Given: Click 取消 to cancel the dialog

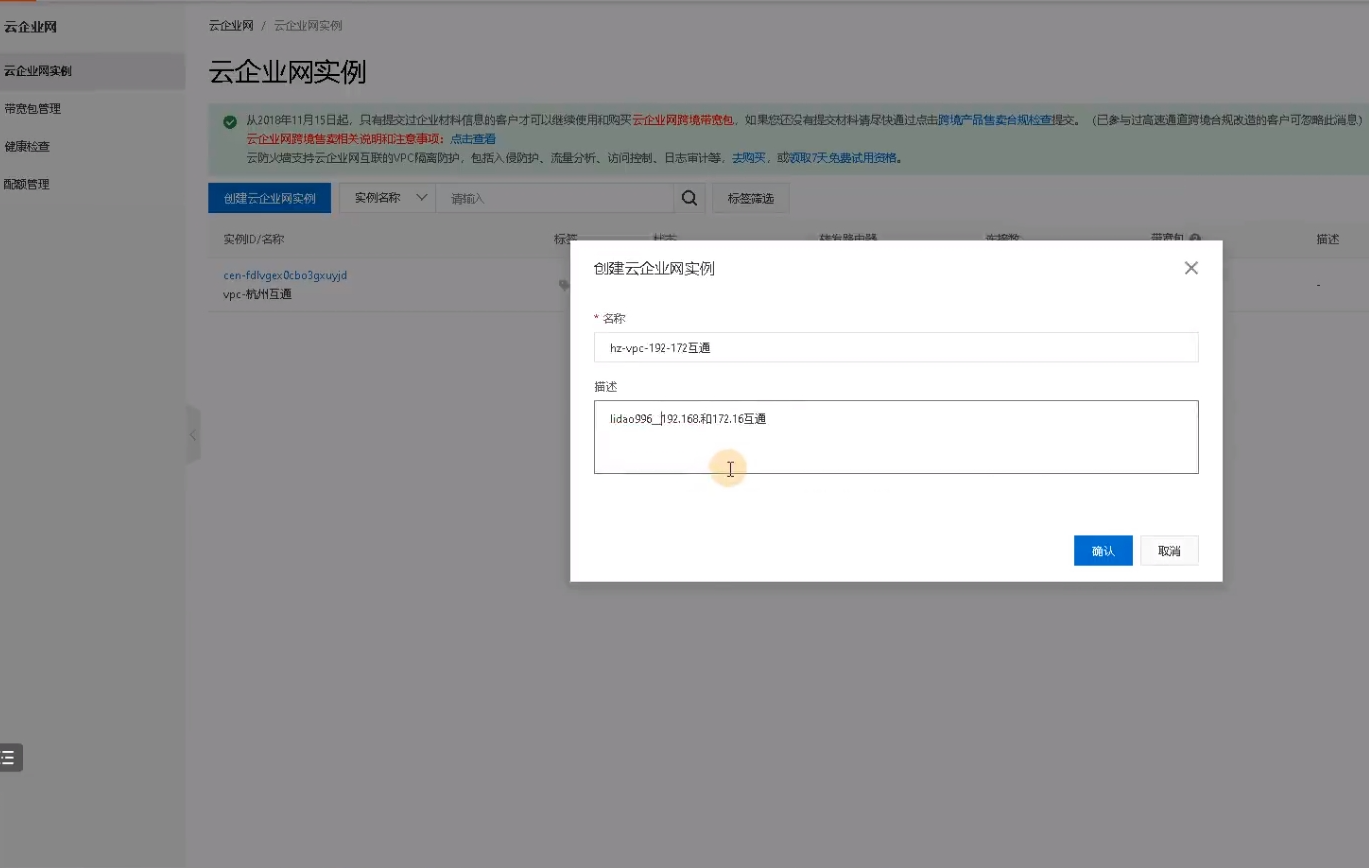Looking at the screenshot, I should click(x=1168, y=550).
